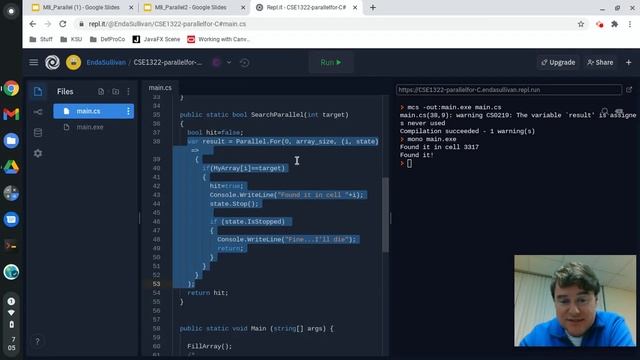Close the MII_Parallel (1) tab
Viewport: 640px width, 360px height.
click(131, 7)
